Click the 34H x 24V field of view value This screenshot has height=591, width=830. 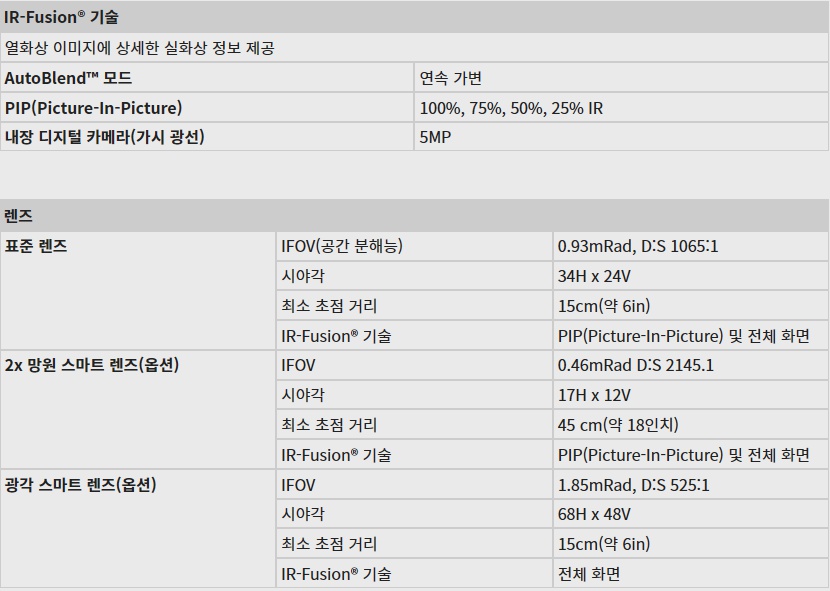tap(594, 276)
